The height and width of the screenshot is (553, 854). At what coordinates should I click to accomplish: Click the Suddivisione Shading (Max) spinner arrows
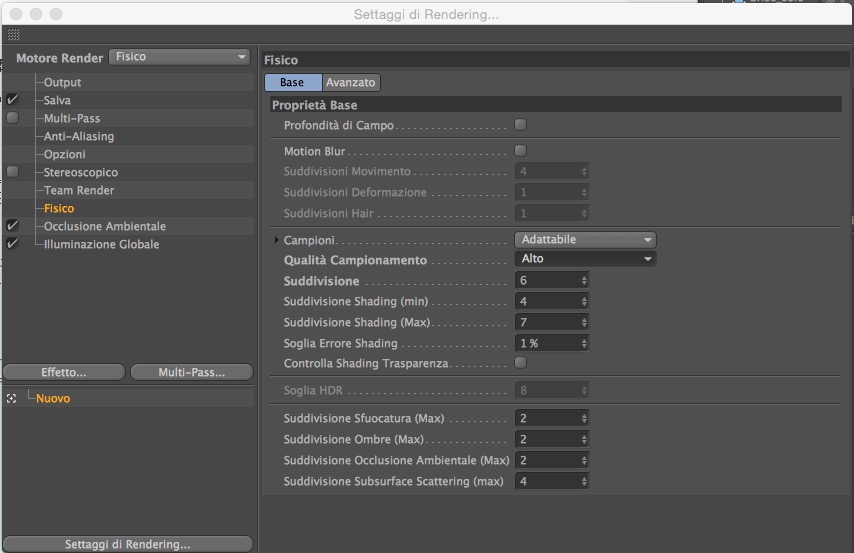[584, 323]
